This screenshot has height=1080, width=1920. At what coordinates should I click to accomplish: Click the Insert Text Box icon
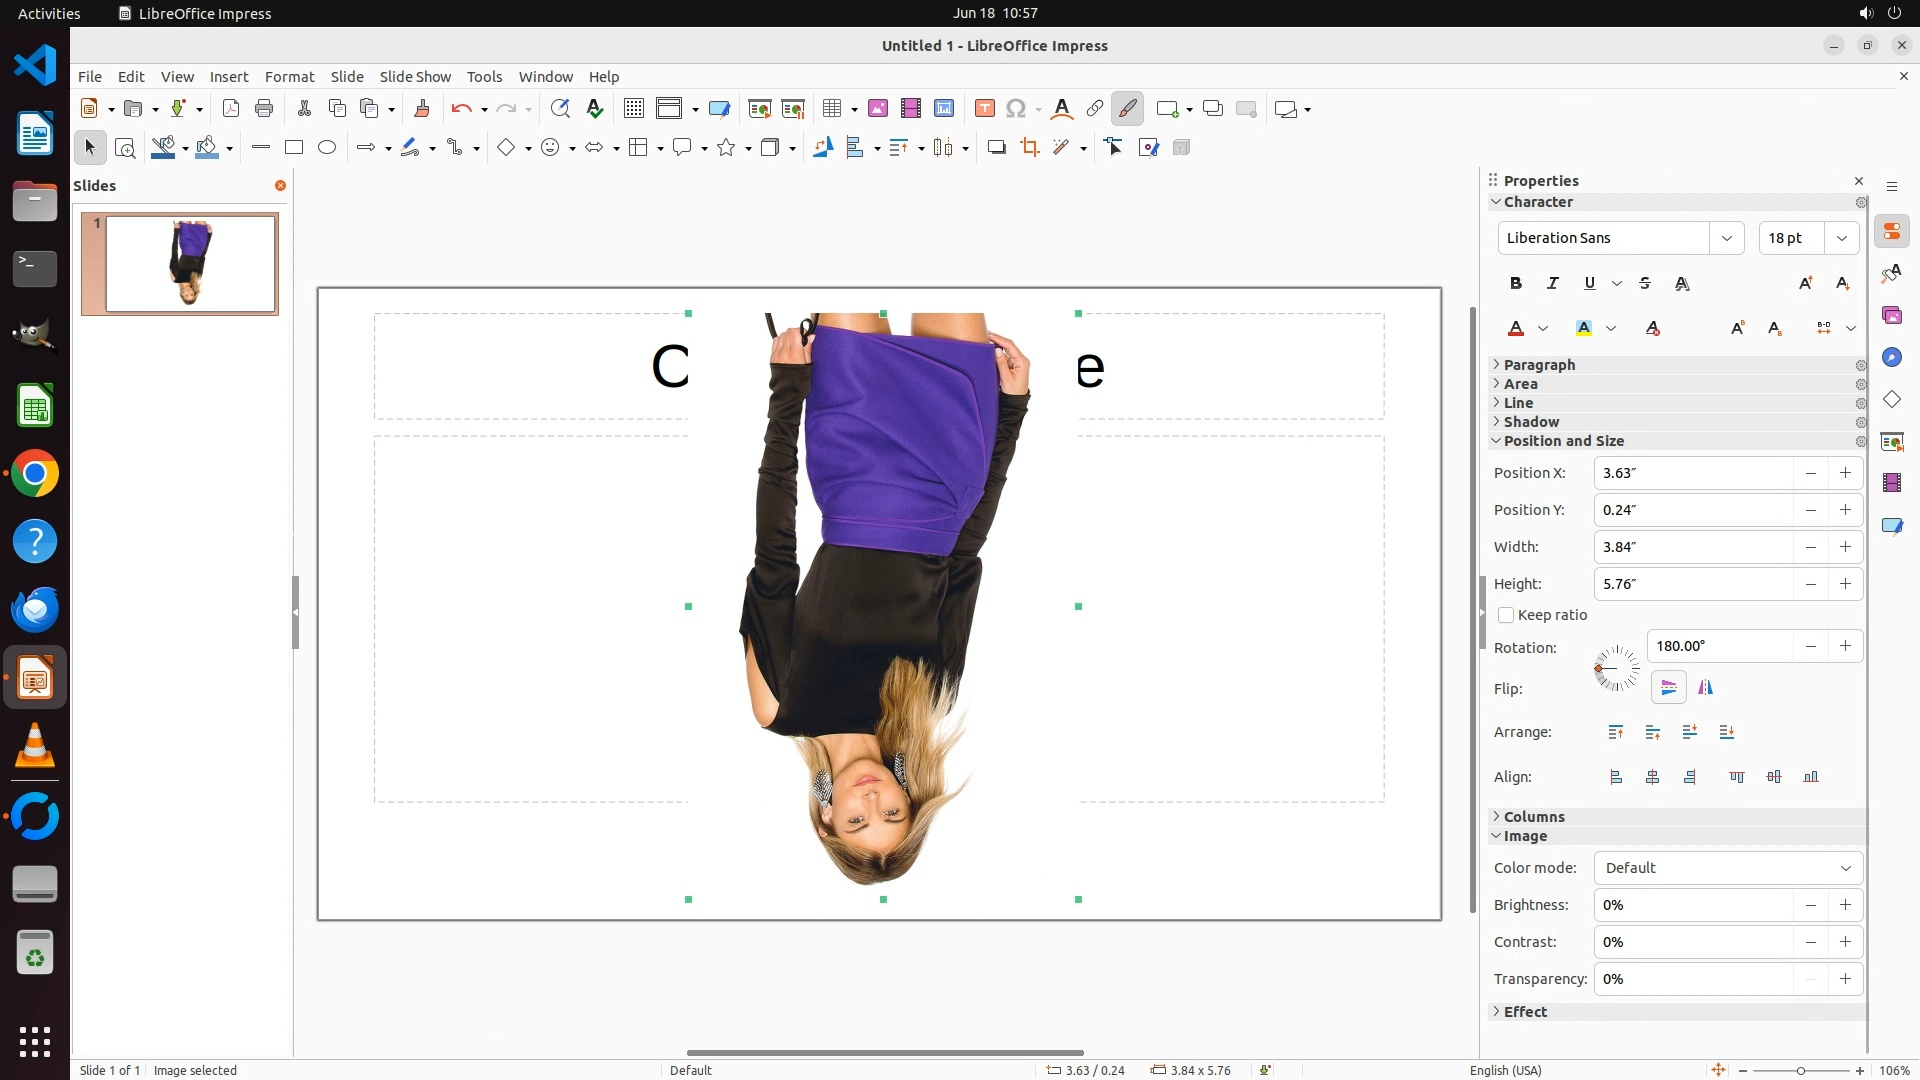click(x=984, y=109)
